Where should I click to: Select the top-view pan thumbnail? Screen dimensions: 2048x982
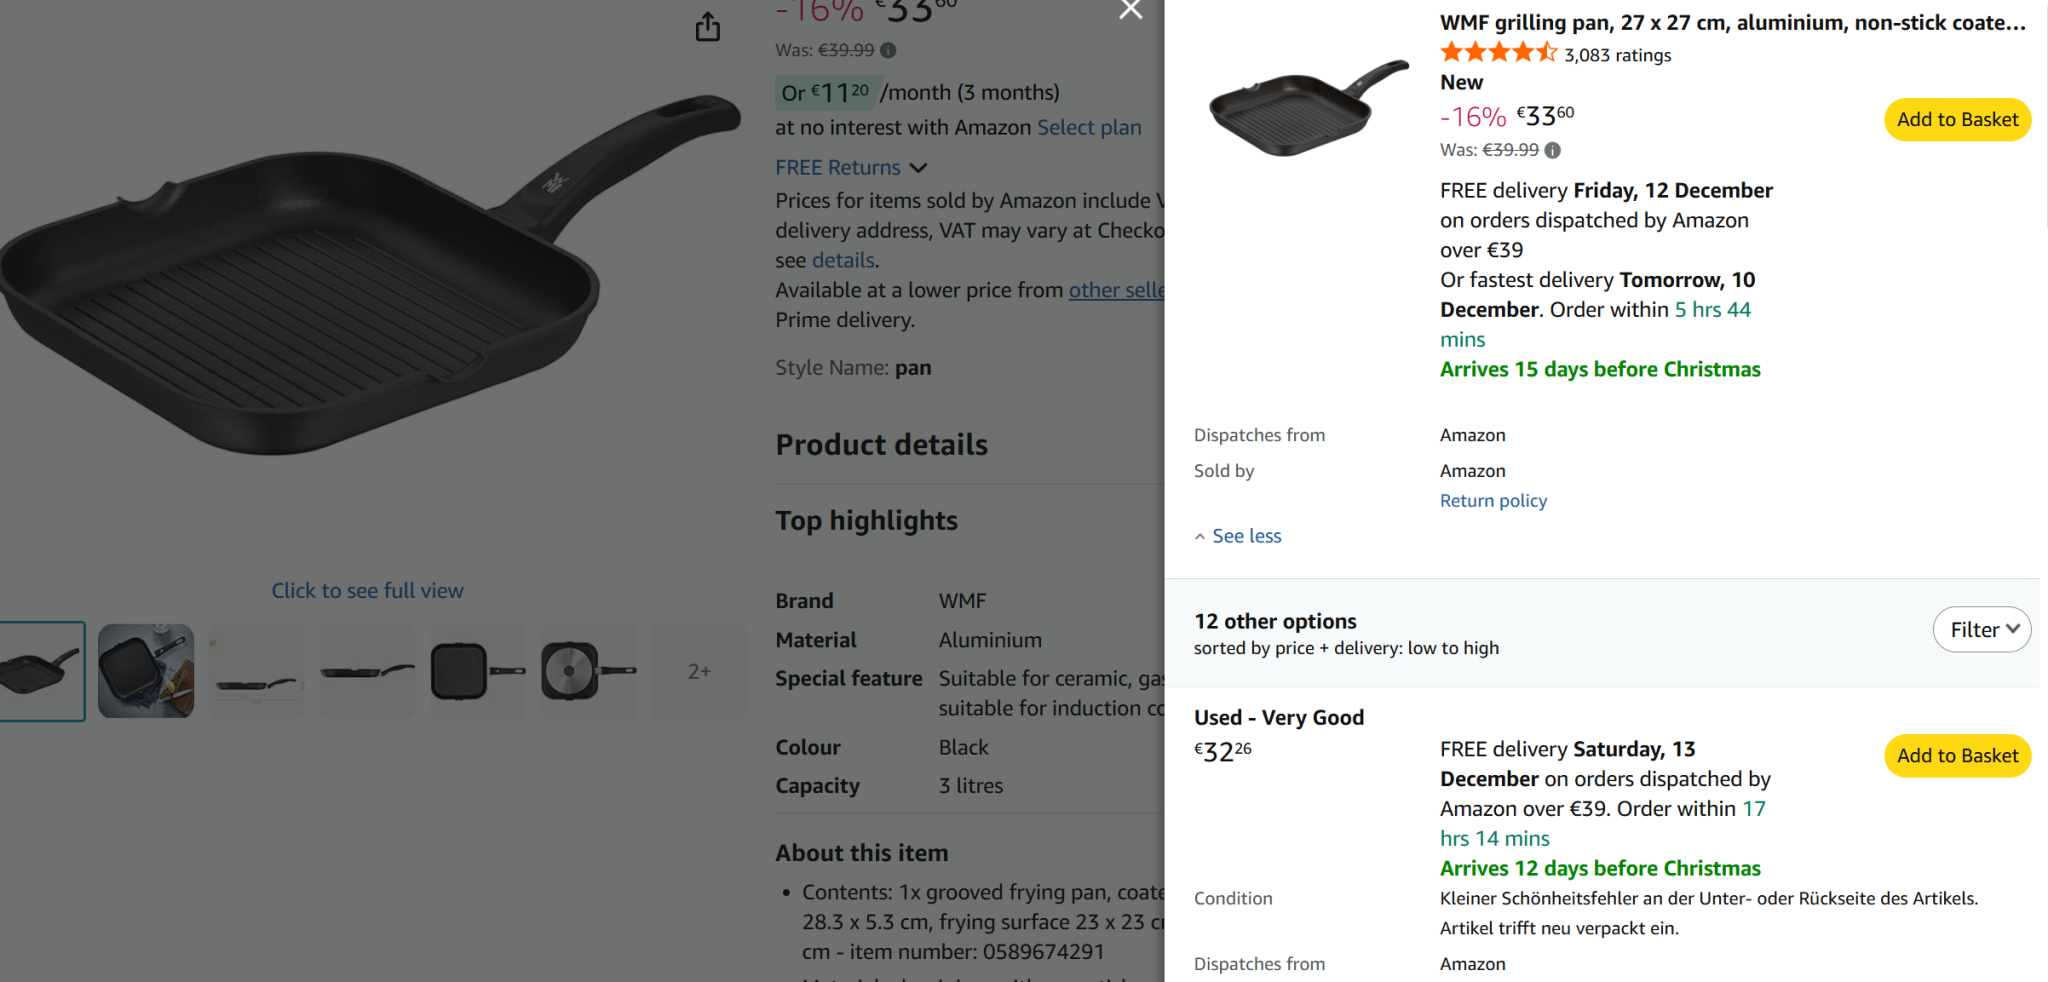478,671
